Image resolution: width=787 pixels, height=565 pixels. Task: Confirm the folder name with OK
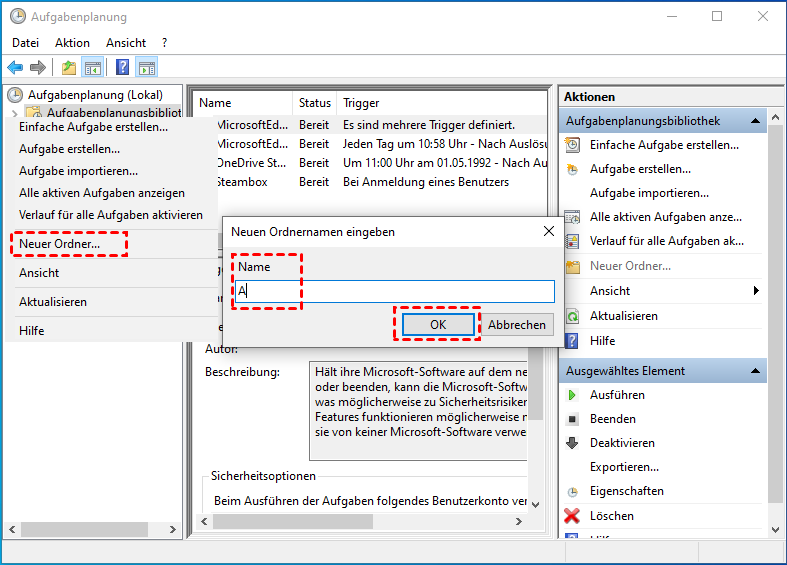click(x=438, y=325)
